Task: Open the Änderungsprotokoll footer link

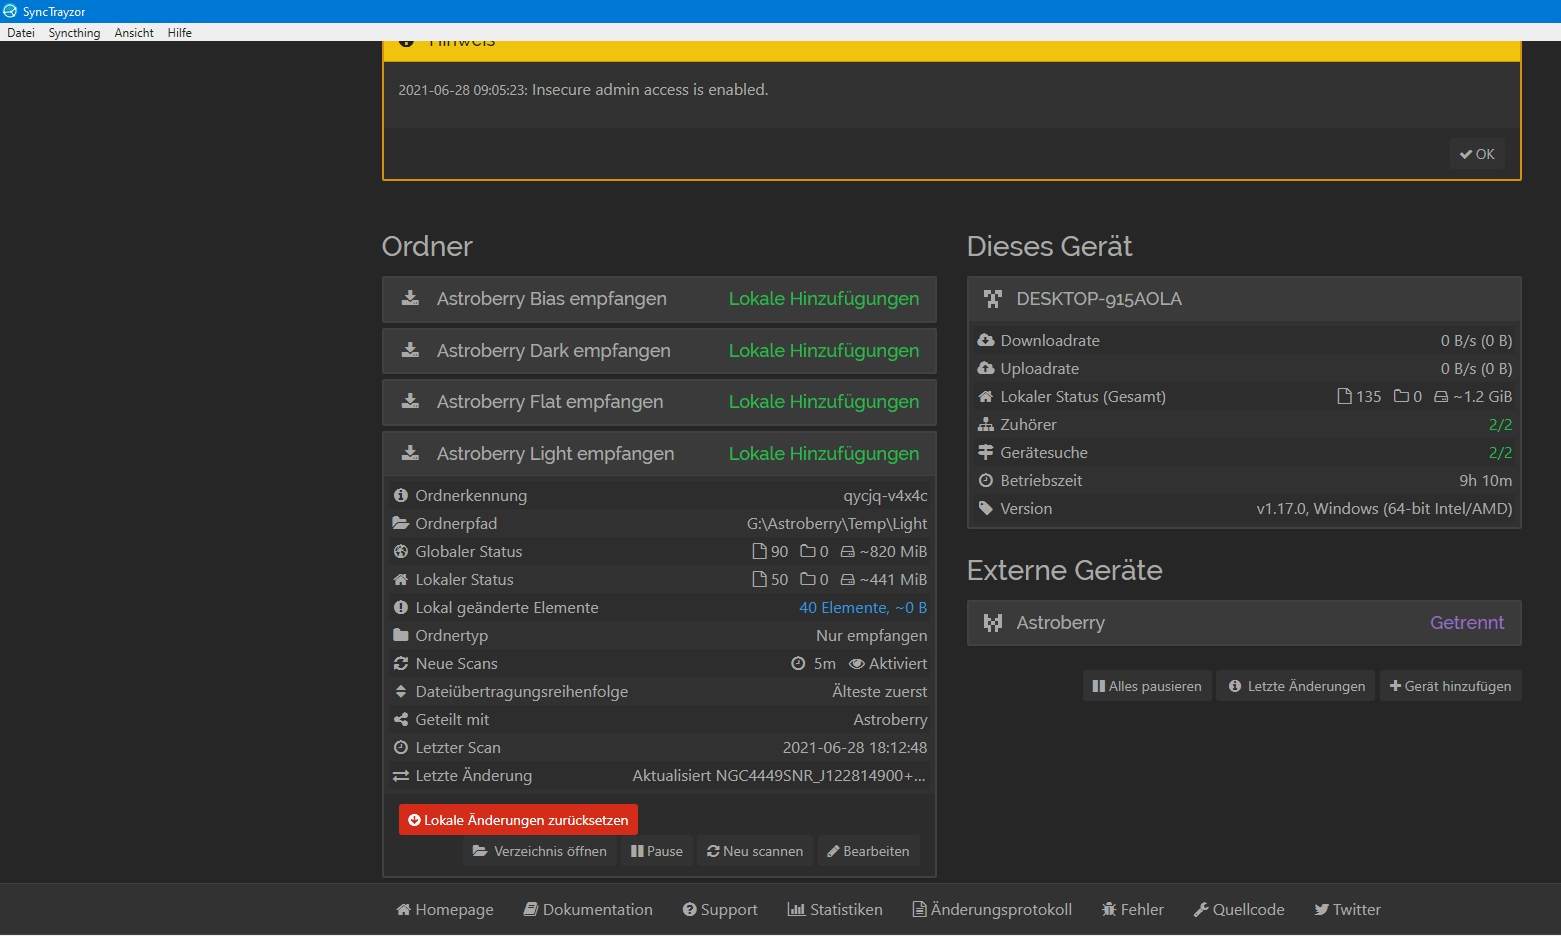Action: coord(992,909)
